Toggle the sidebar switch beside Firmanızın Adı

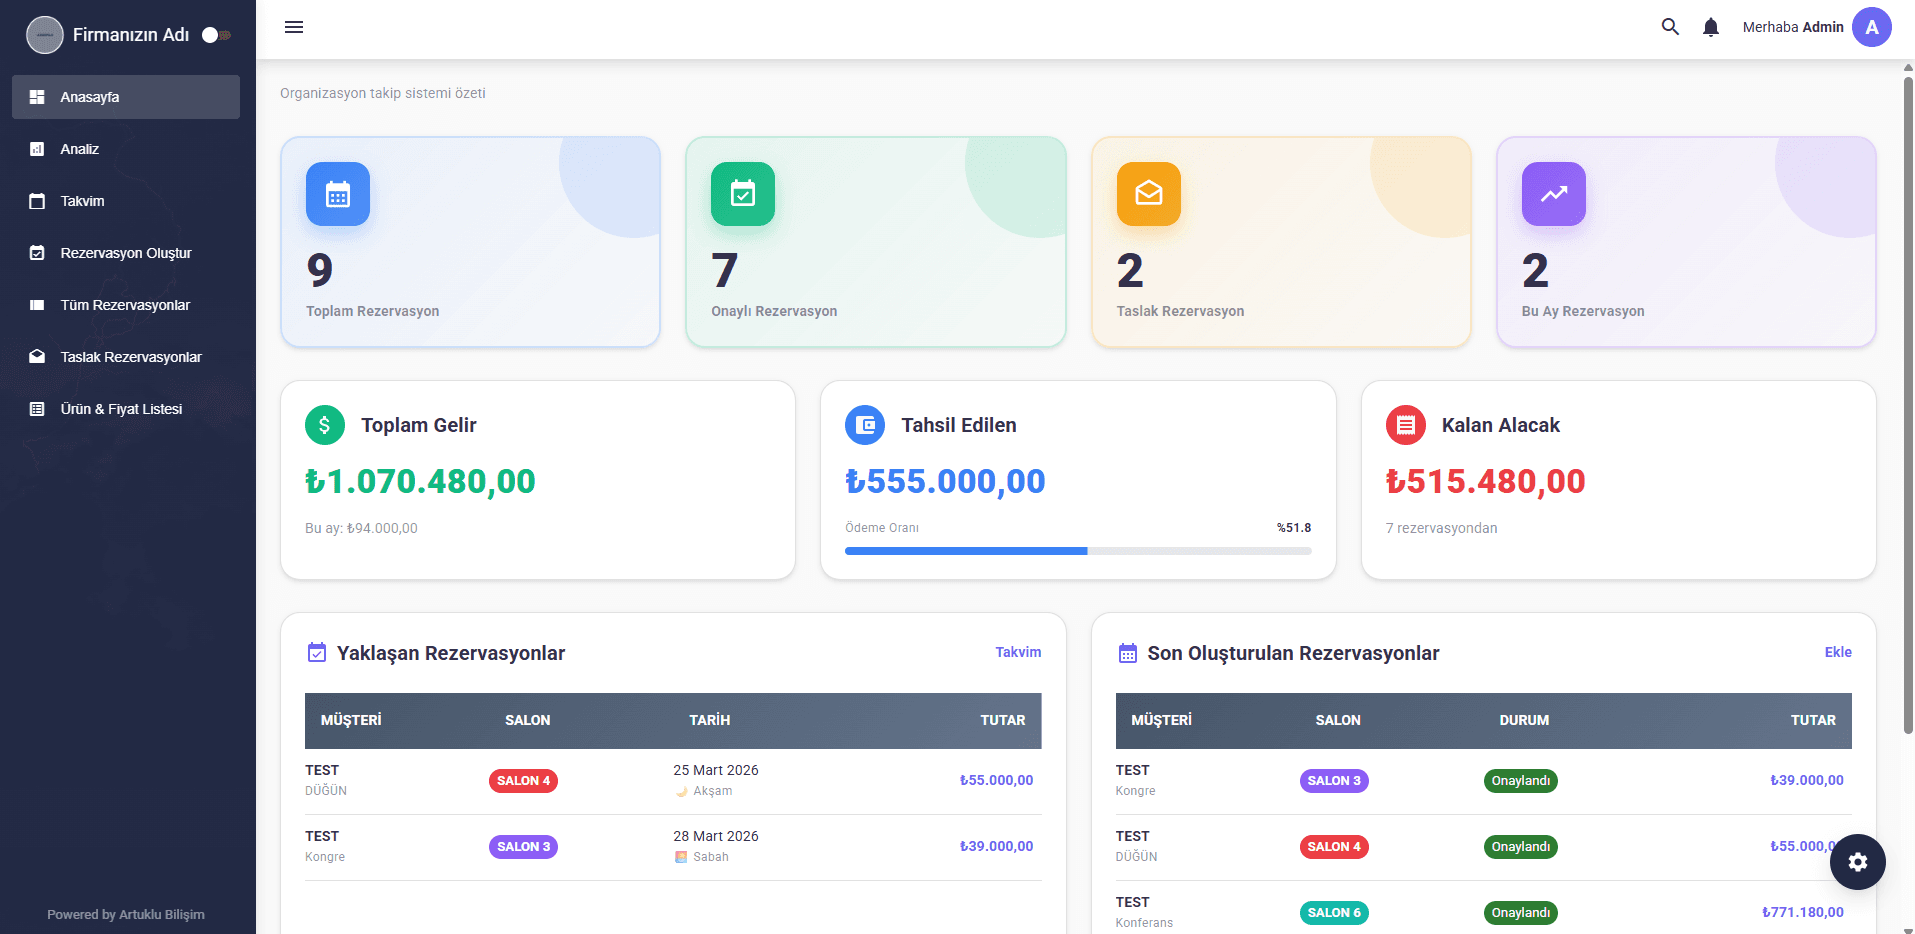(x=215, y=35)
